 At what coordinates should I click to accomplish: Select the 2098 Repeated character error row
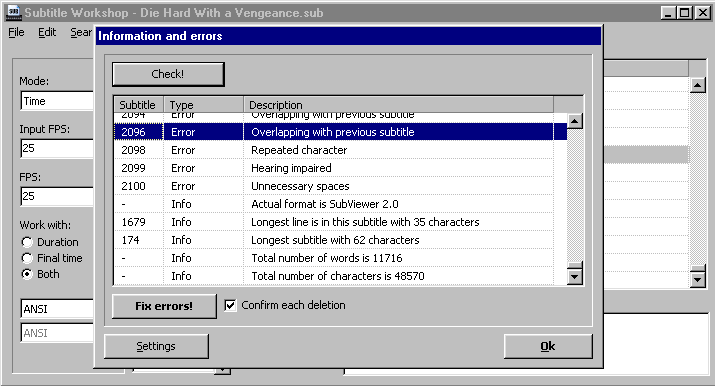click(x=333, y=150)
